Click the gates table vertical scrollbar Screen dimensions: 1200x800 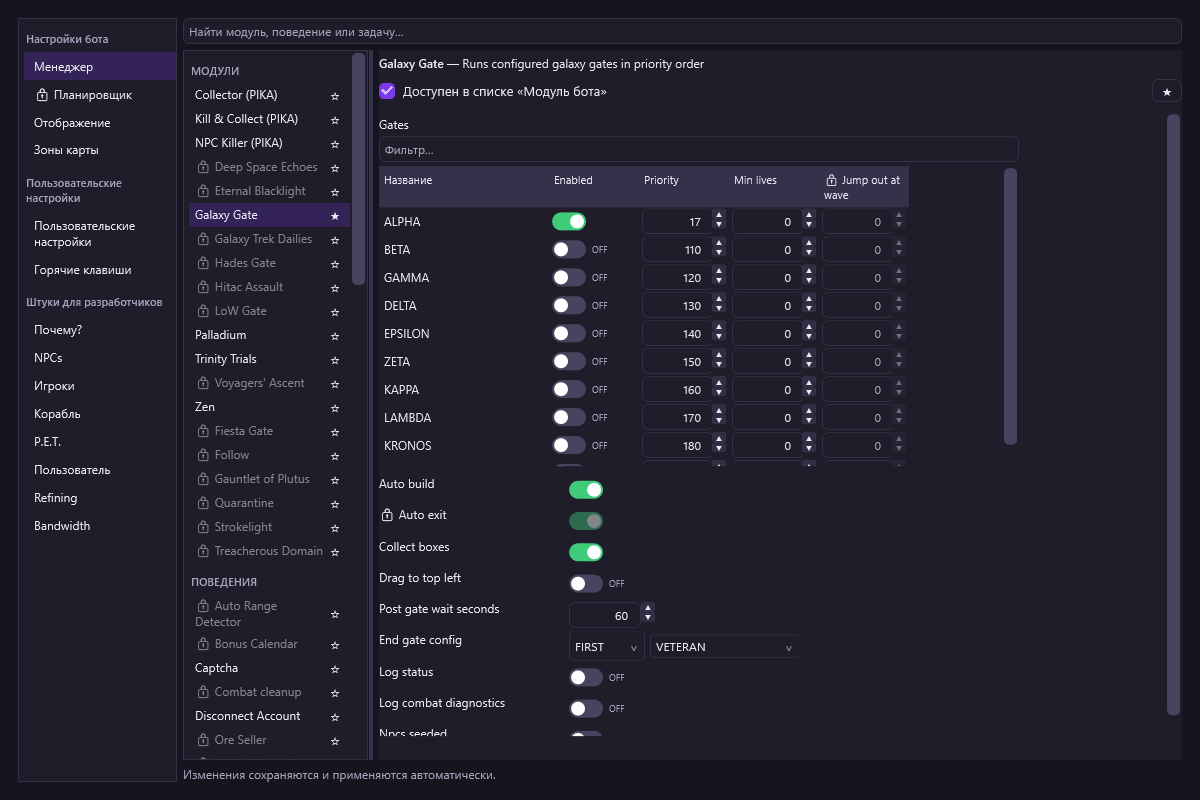1010,306
